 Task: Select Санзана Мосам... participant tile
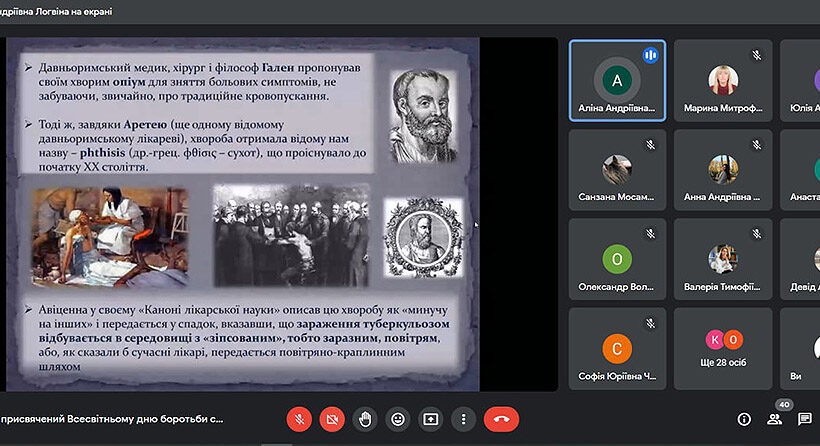click(617, 170)
